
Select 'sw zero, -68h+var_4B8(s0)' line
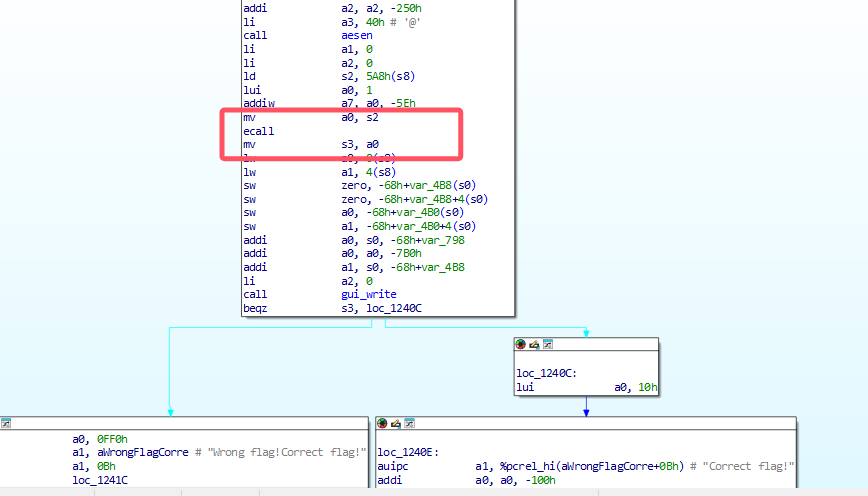click(359, 185)
